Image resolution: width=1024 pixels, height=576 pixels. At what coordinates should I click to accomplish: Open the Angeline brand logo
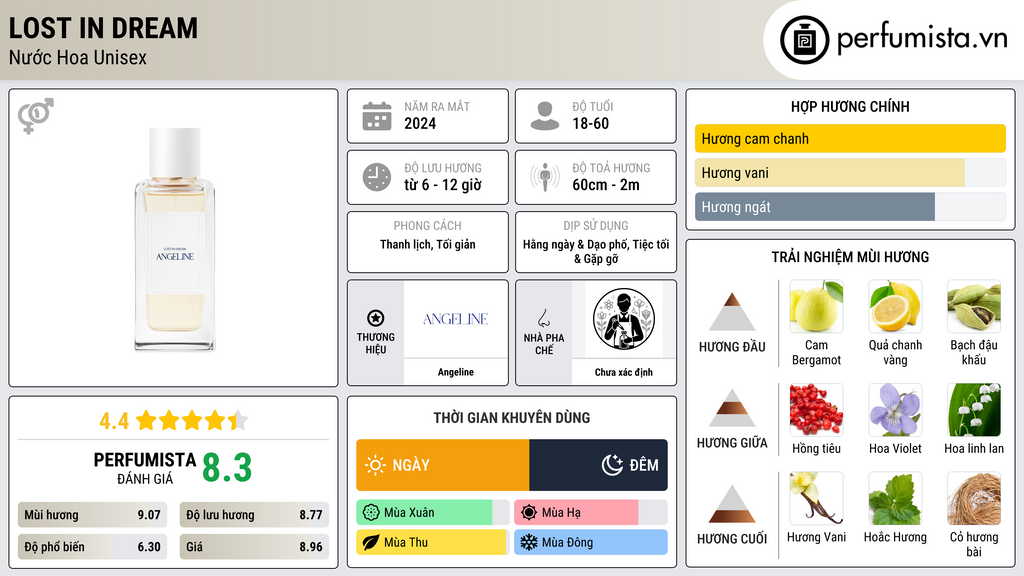[456, 319]
